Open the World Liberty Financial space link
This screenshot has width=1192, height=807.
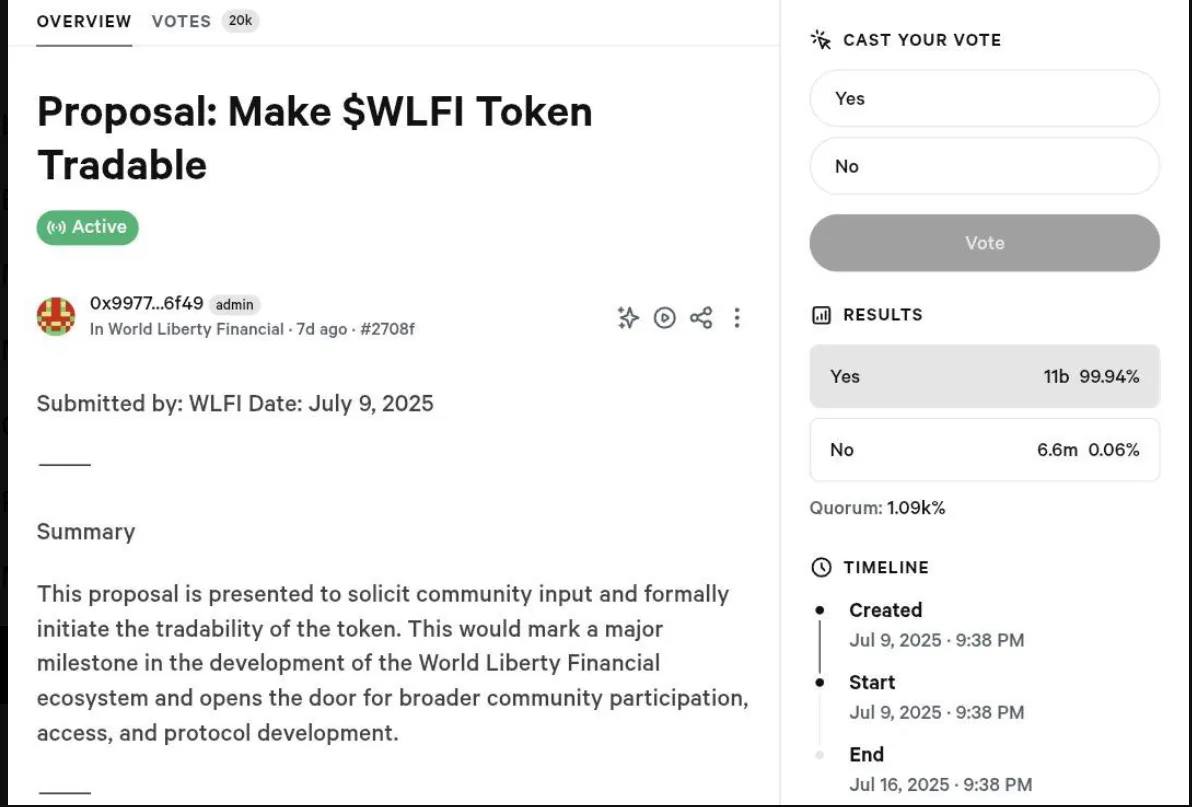196,329
